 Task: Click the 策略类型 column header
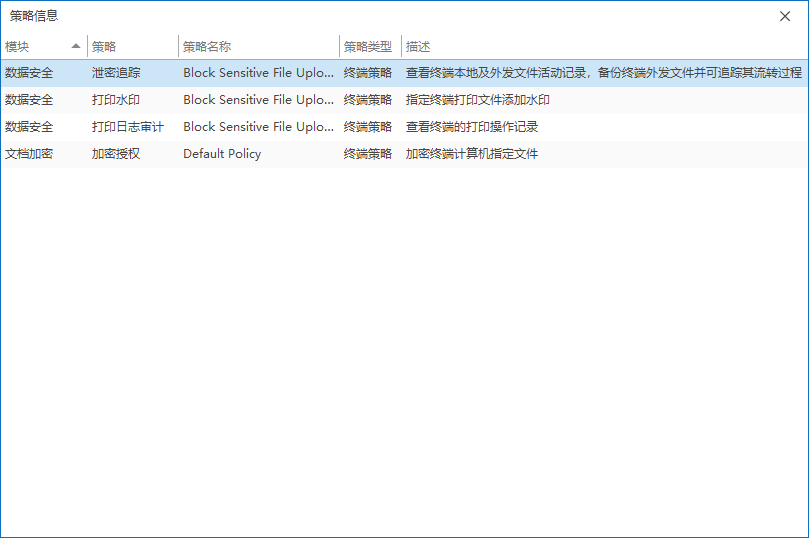(x=368, y=46)
